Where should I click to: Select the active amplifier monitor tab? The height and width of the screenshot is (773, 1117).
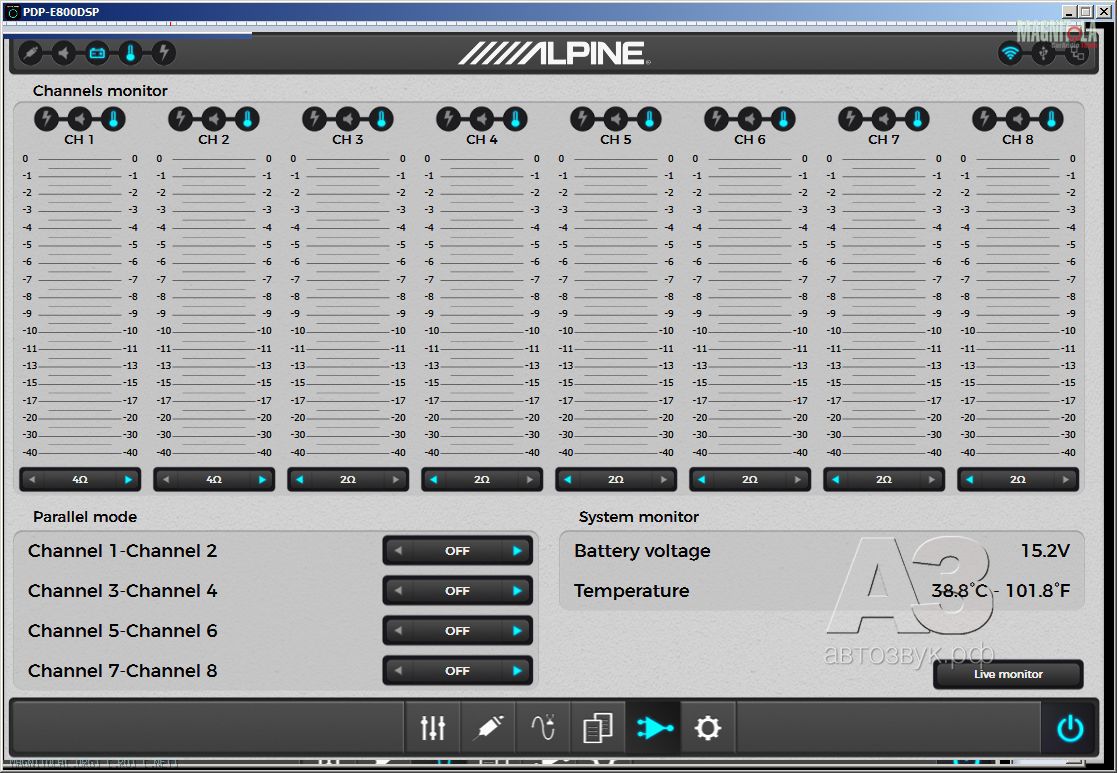pos(653,727)
